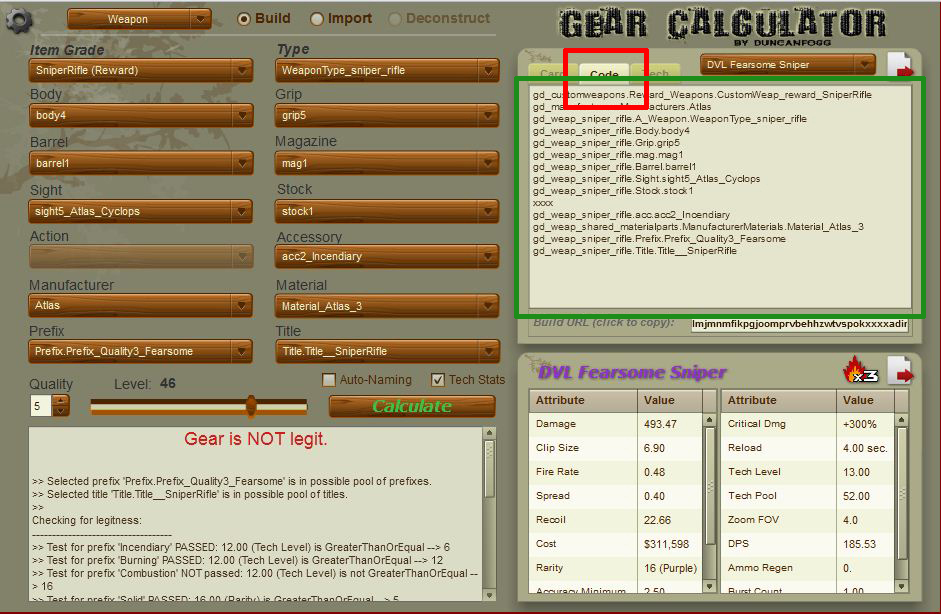Toggle the Tech Stats checkbox
Image resolution: width=941 pixels, height=614 pixels.
tap(437, 379)
